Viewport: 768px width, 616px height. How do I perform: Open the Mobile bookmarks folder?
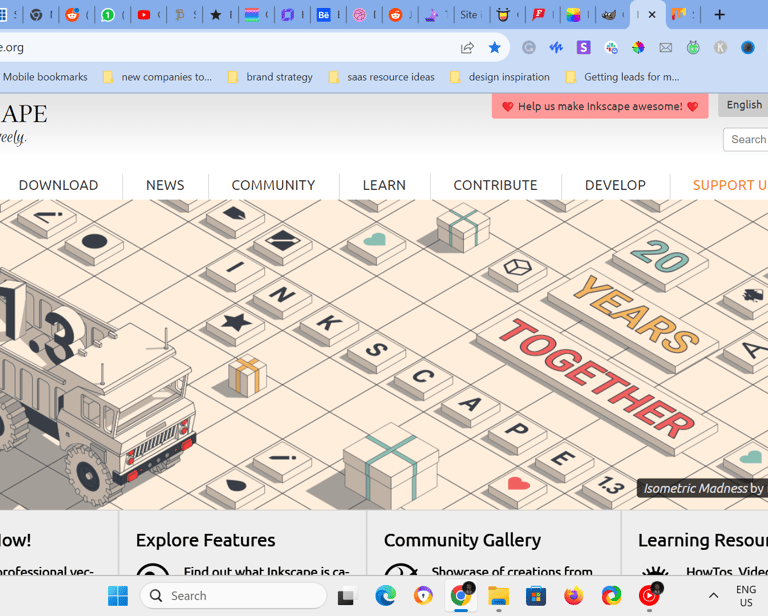pos(45,77)
